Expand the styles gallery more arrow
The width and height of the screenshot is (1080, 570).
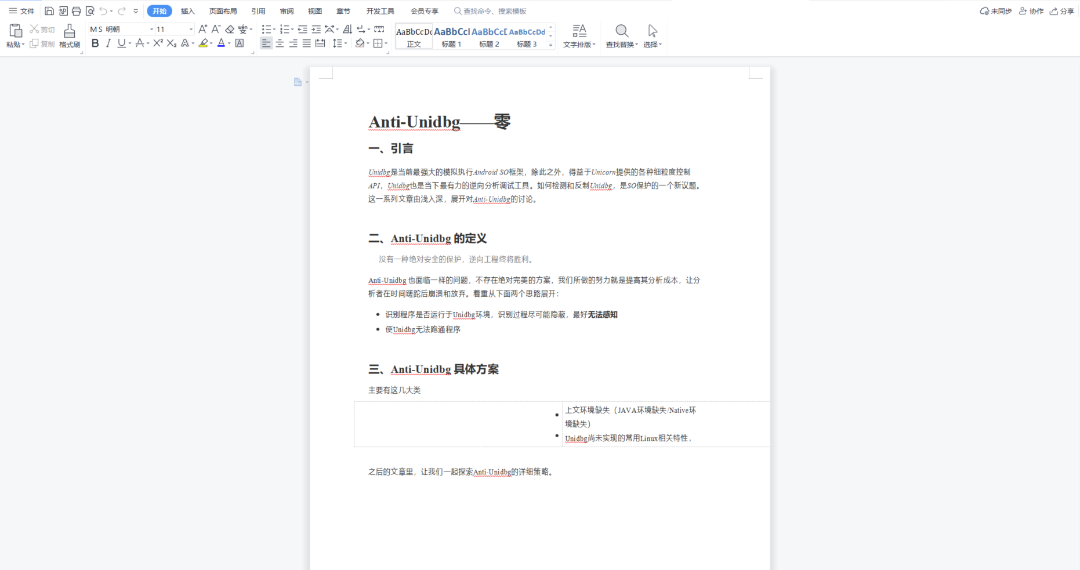click(x=551, y=45)
